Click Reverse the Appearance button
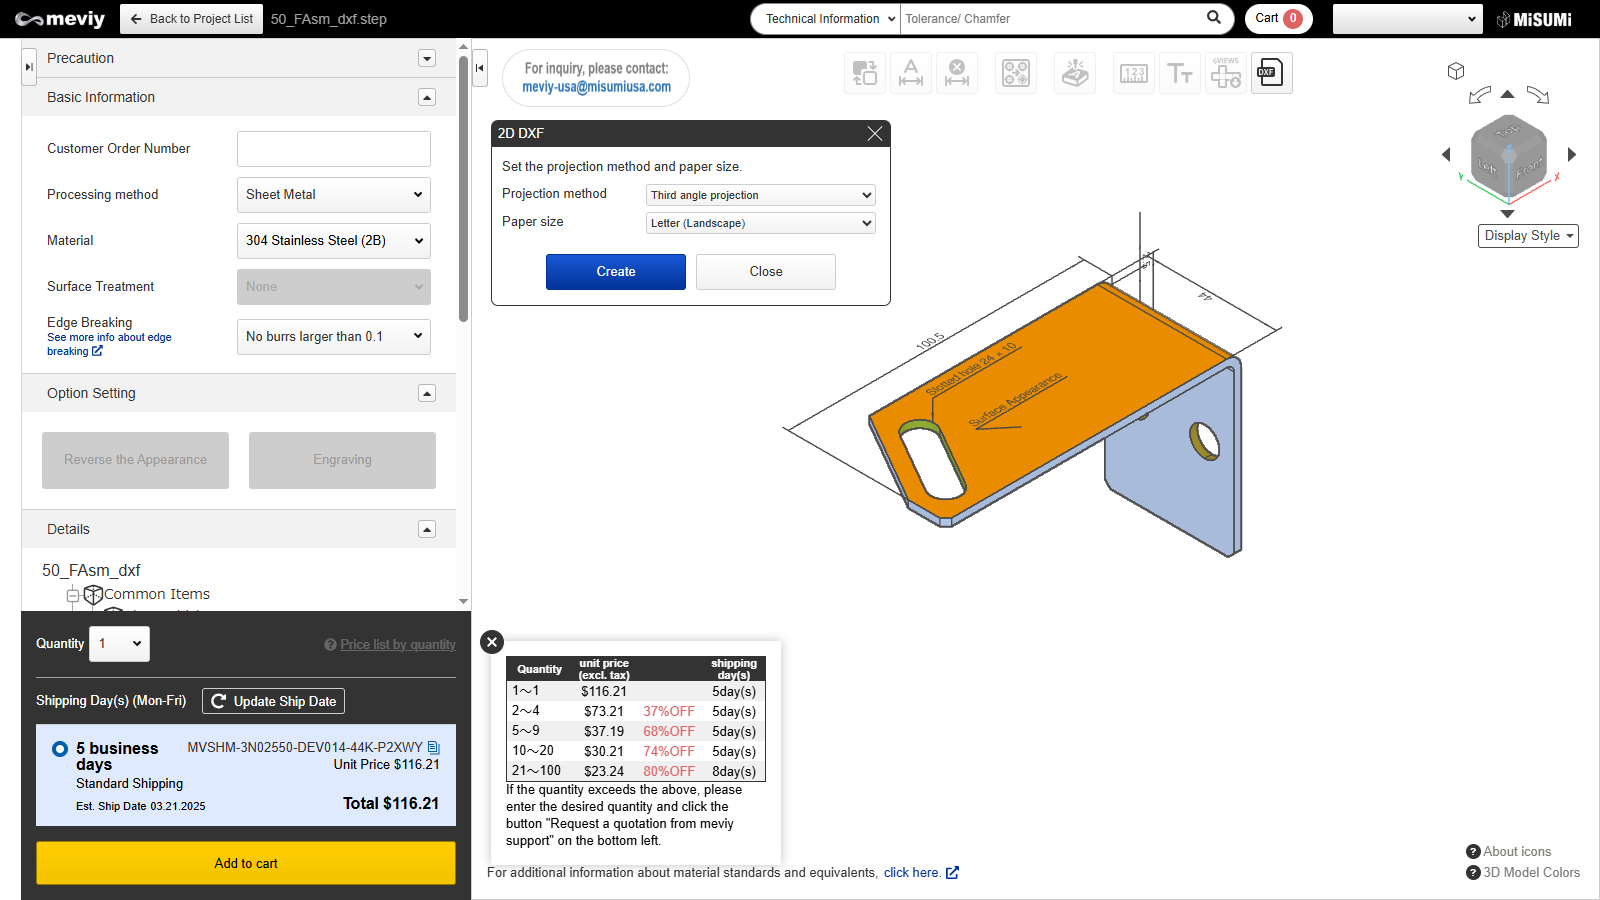 (x=135, y=460)
